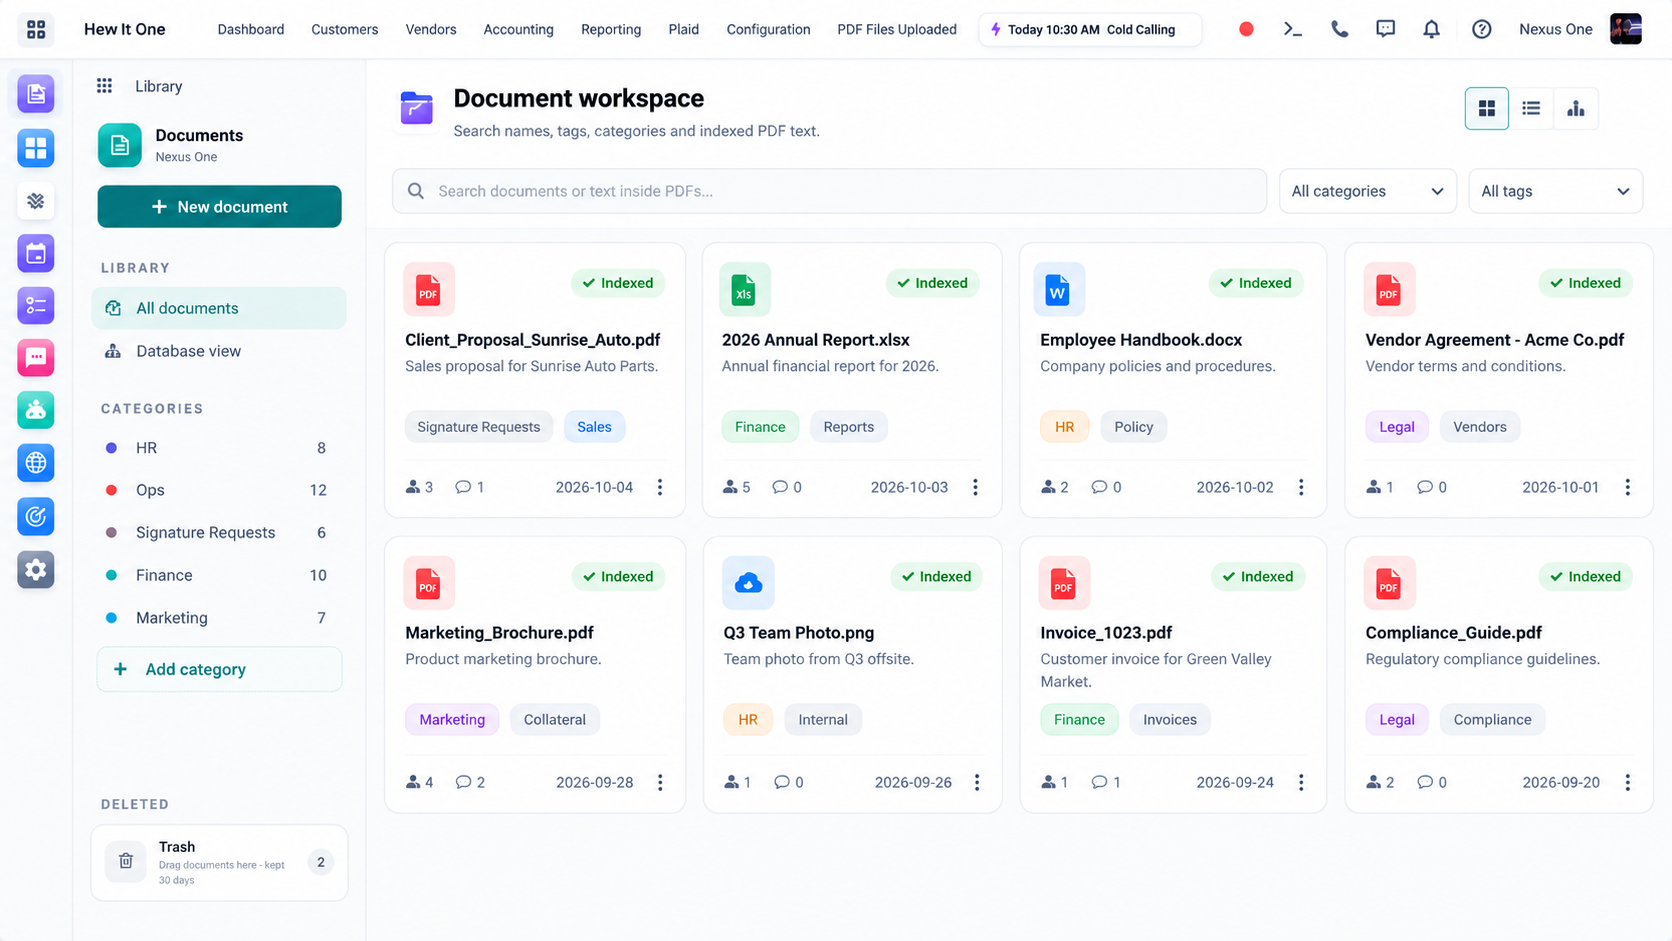Image resolution: width=1672 pixels, height=941 pixels.
Task: Open the Trash folder
Action: pyautogui.click(x=219, y=862)
